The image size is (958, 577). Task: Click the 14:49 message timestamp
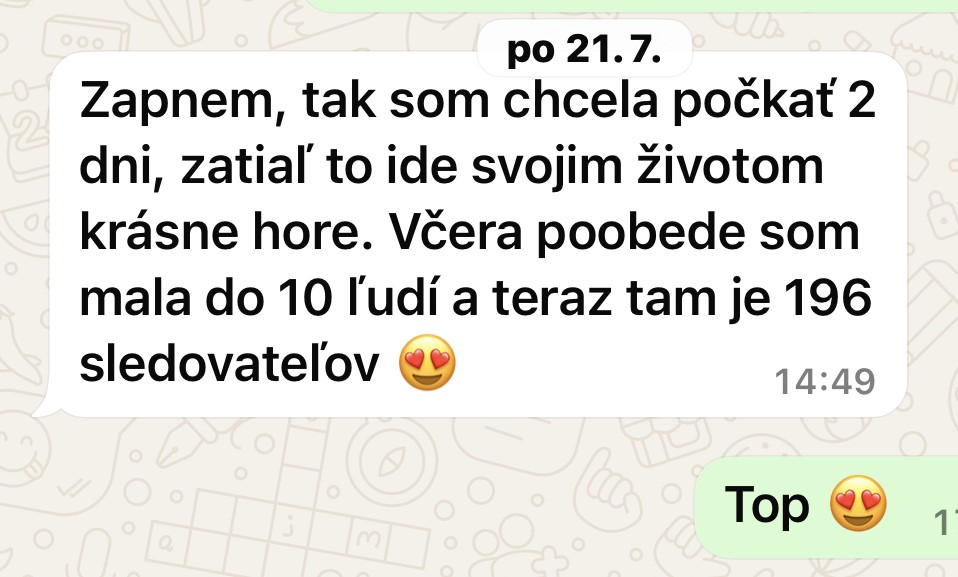pos(824,381)
